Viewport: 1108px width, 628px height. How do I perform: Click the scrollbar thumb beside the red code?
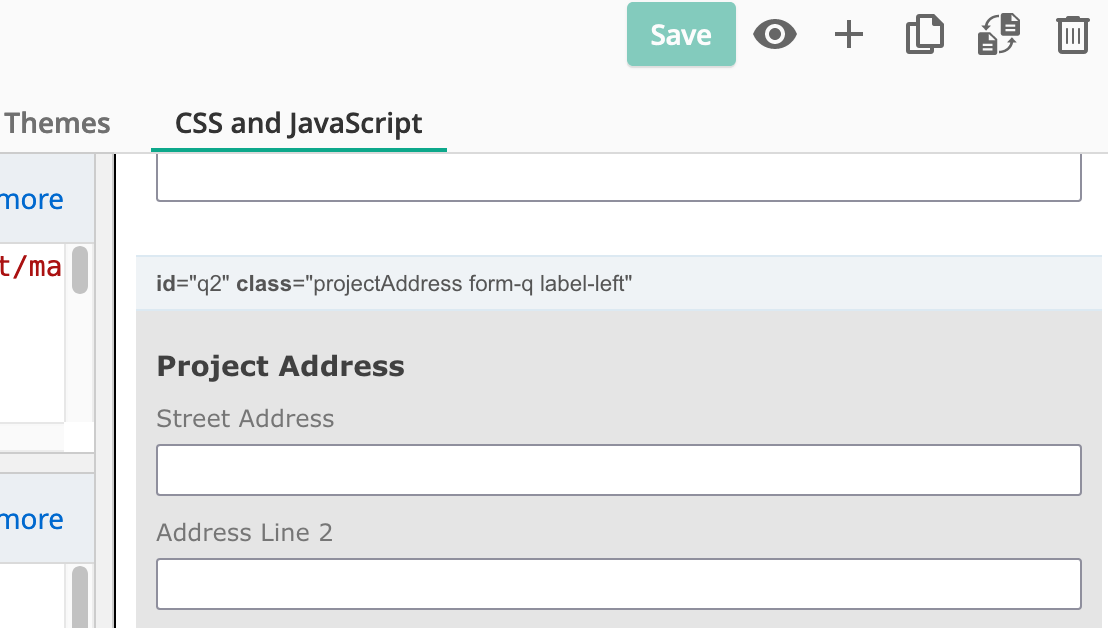pyautogui.click(x=79, y=270)
